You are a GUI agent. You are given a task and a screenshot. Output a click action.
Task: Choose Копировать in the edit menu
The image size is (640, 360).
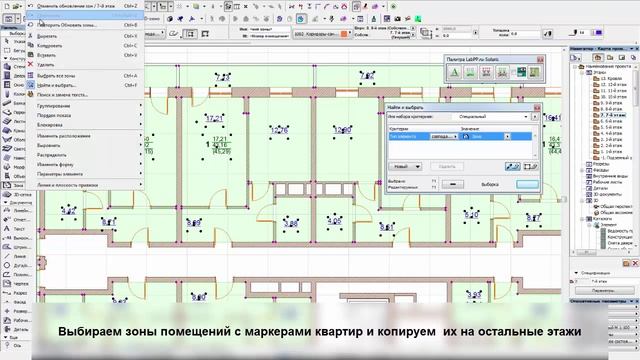coord(85,46)
